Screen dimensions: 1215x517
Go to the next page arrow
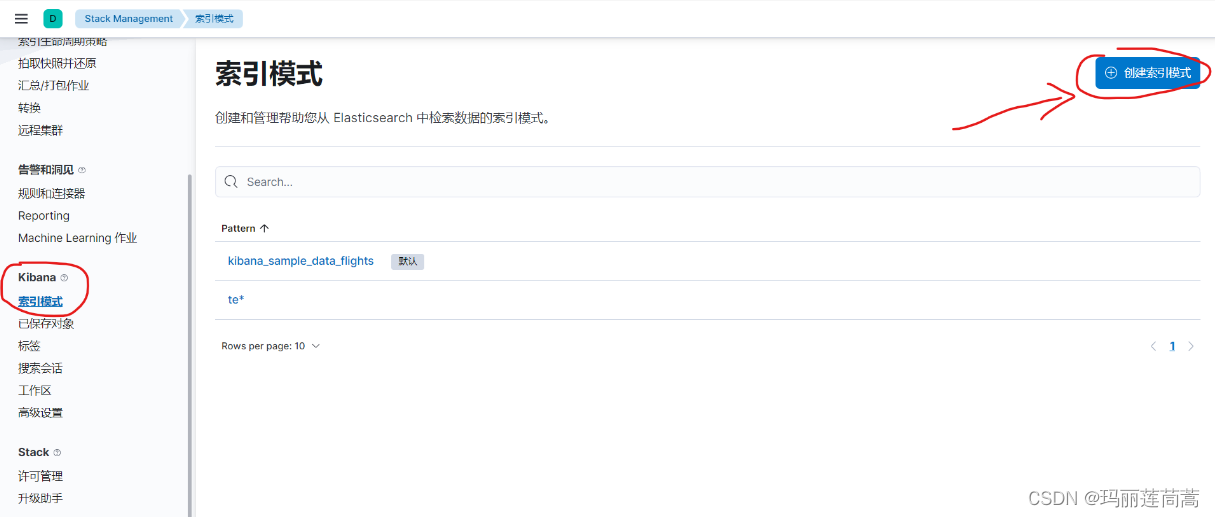(x=1191, y=346)
